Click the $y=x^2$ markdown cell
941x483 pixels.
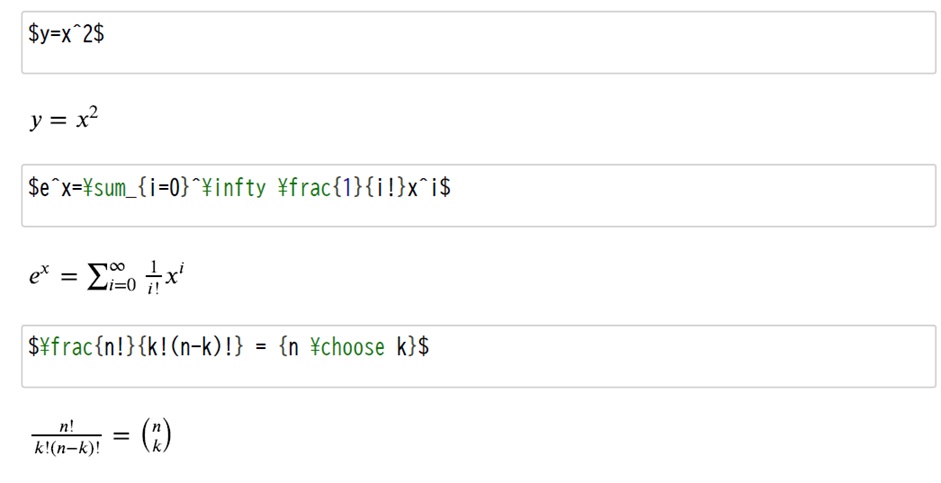point(478,43)
